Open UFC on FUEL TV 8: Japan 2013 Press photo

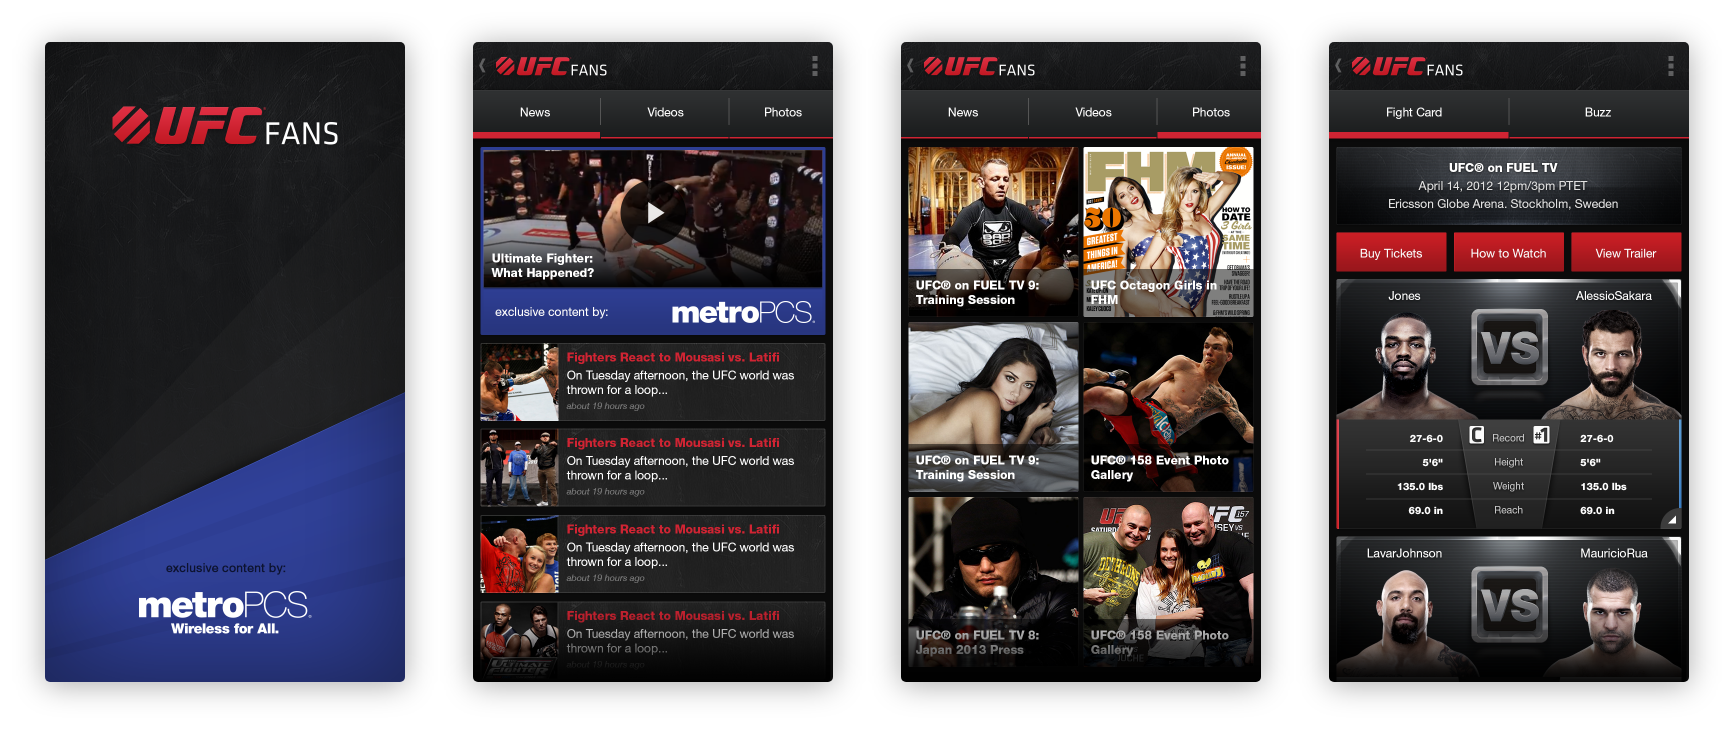(993, 582)
